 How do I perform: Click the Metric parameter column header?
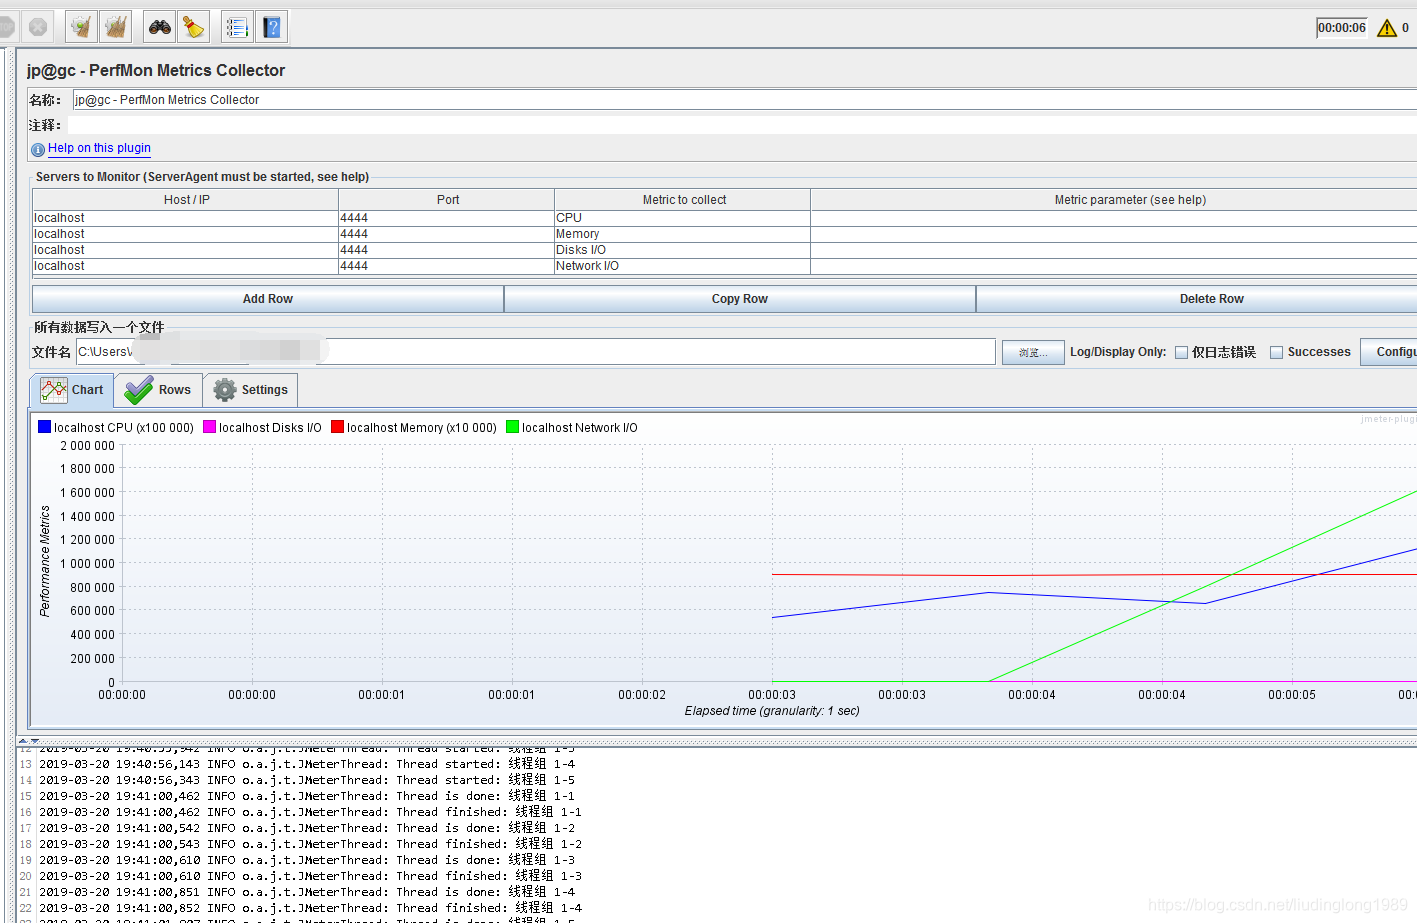1114,200
